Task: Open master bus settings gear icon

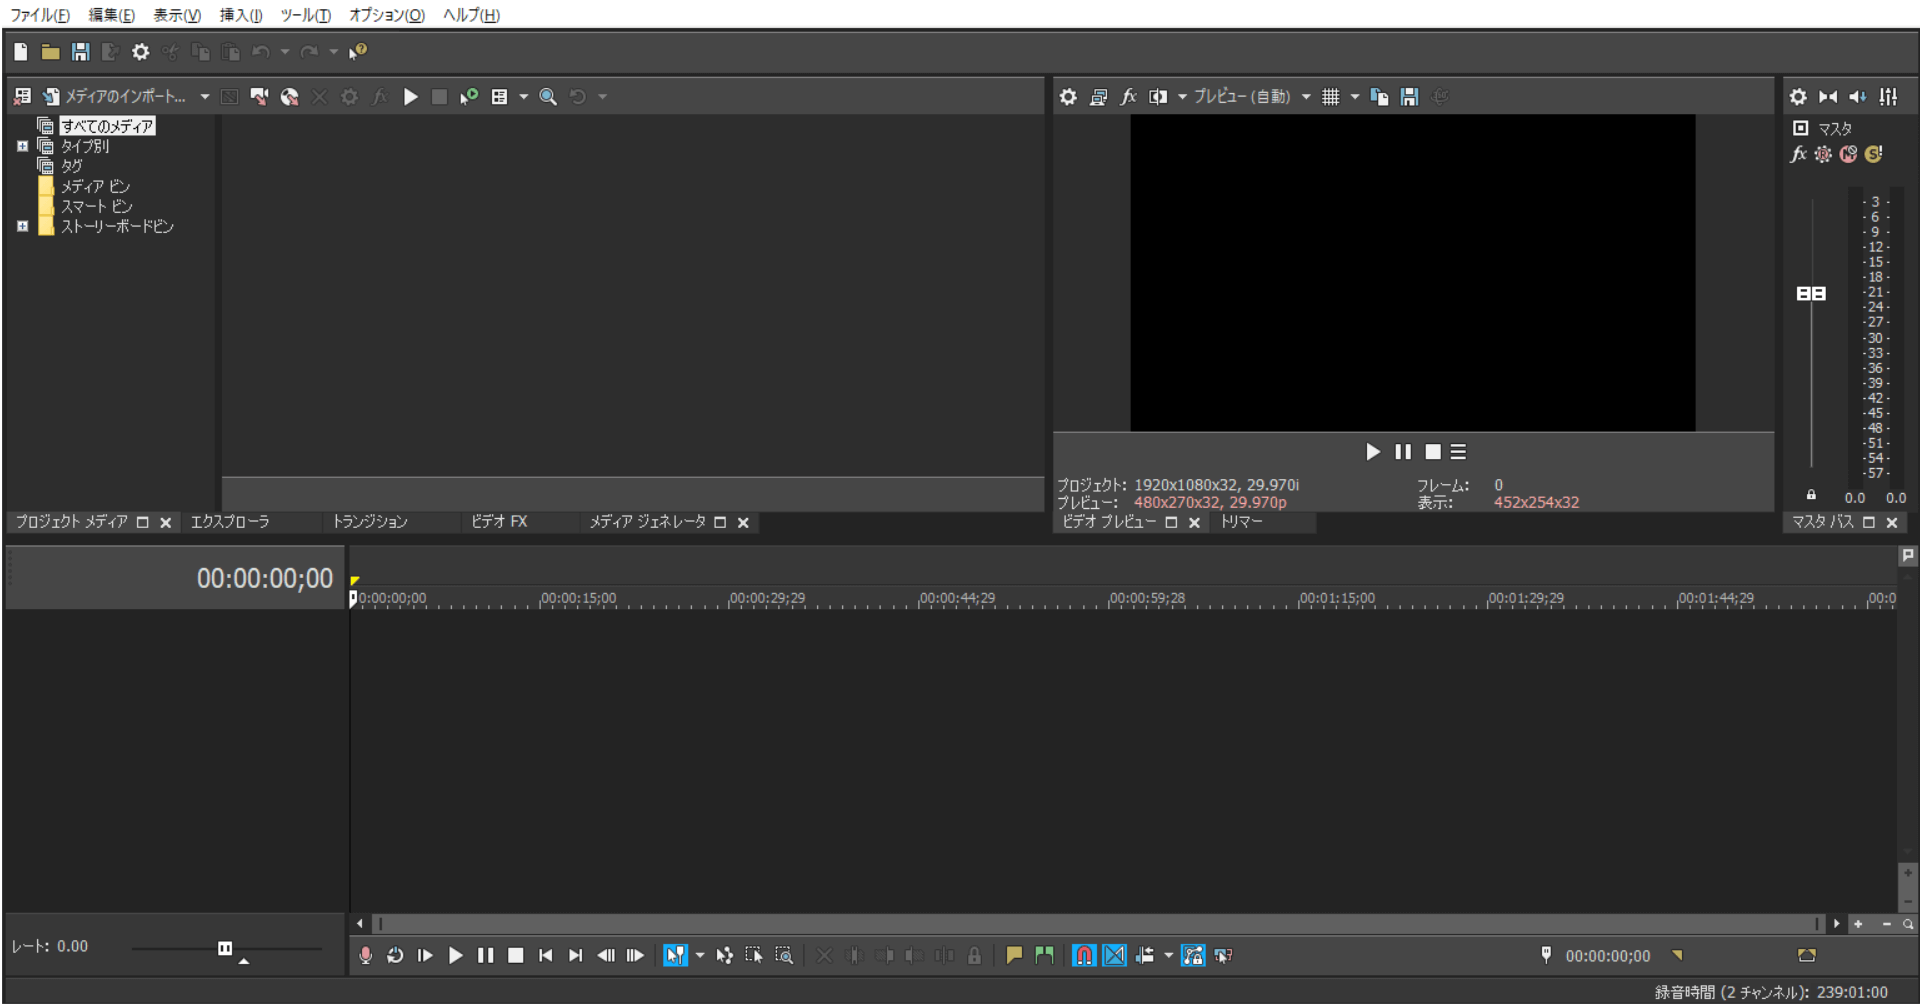Action: tap(1798, 97)
